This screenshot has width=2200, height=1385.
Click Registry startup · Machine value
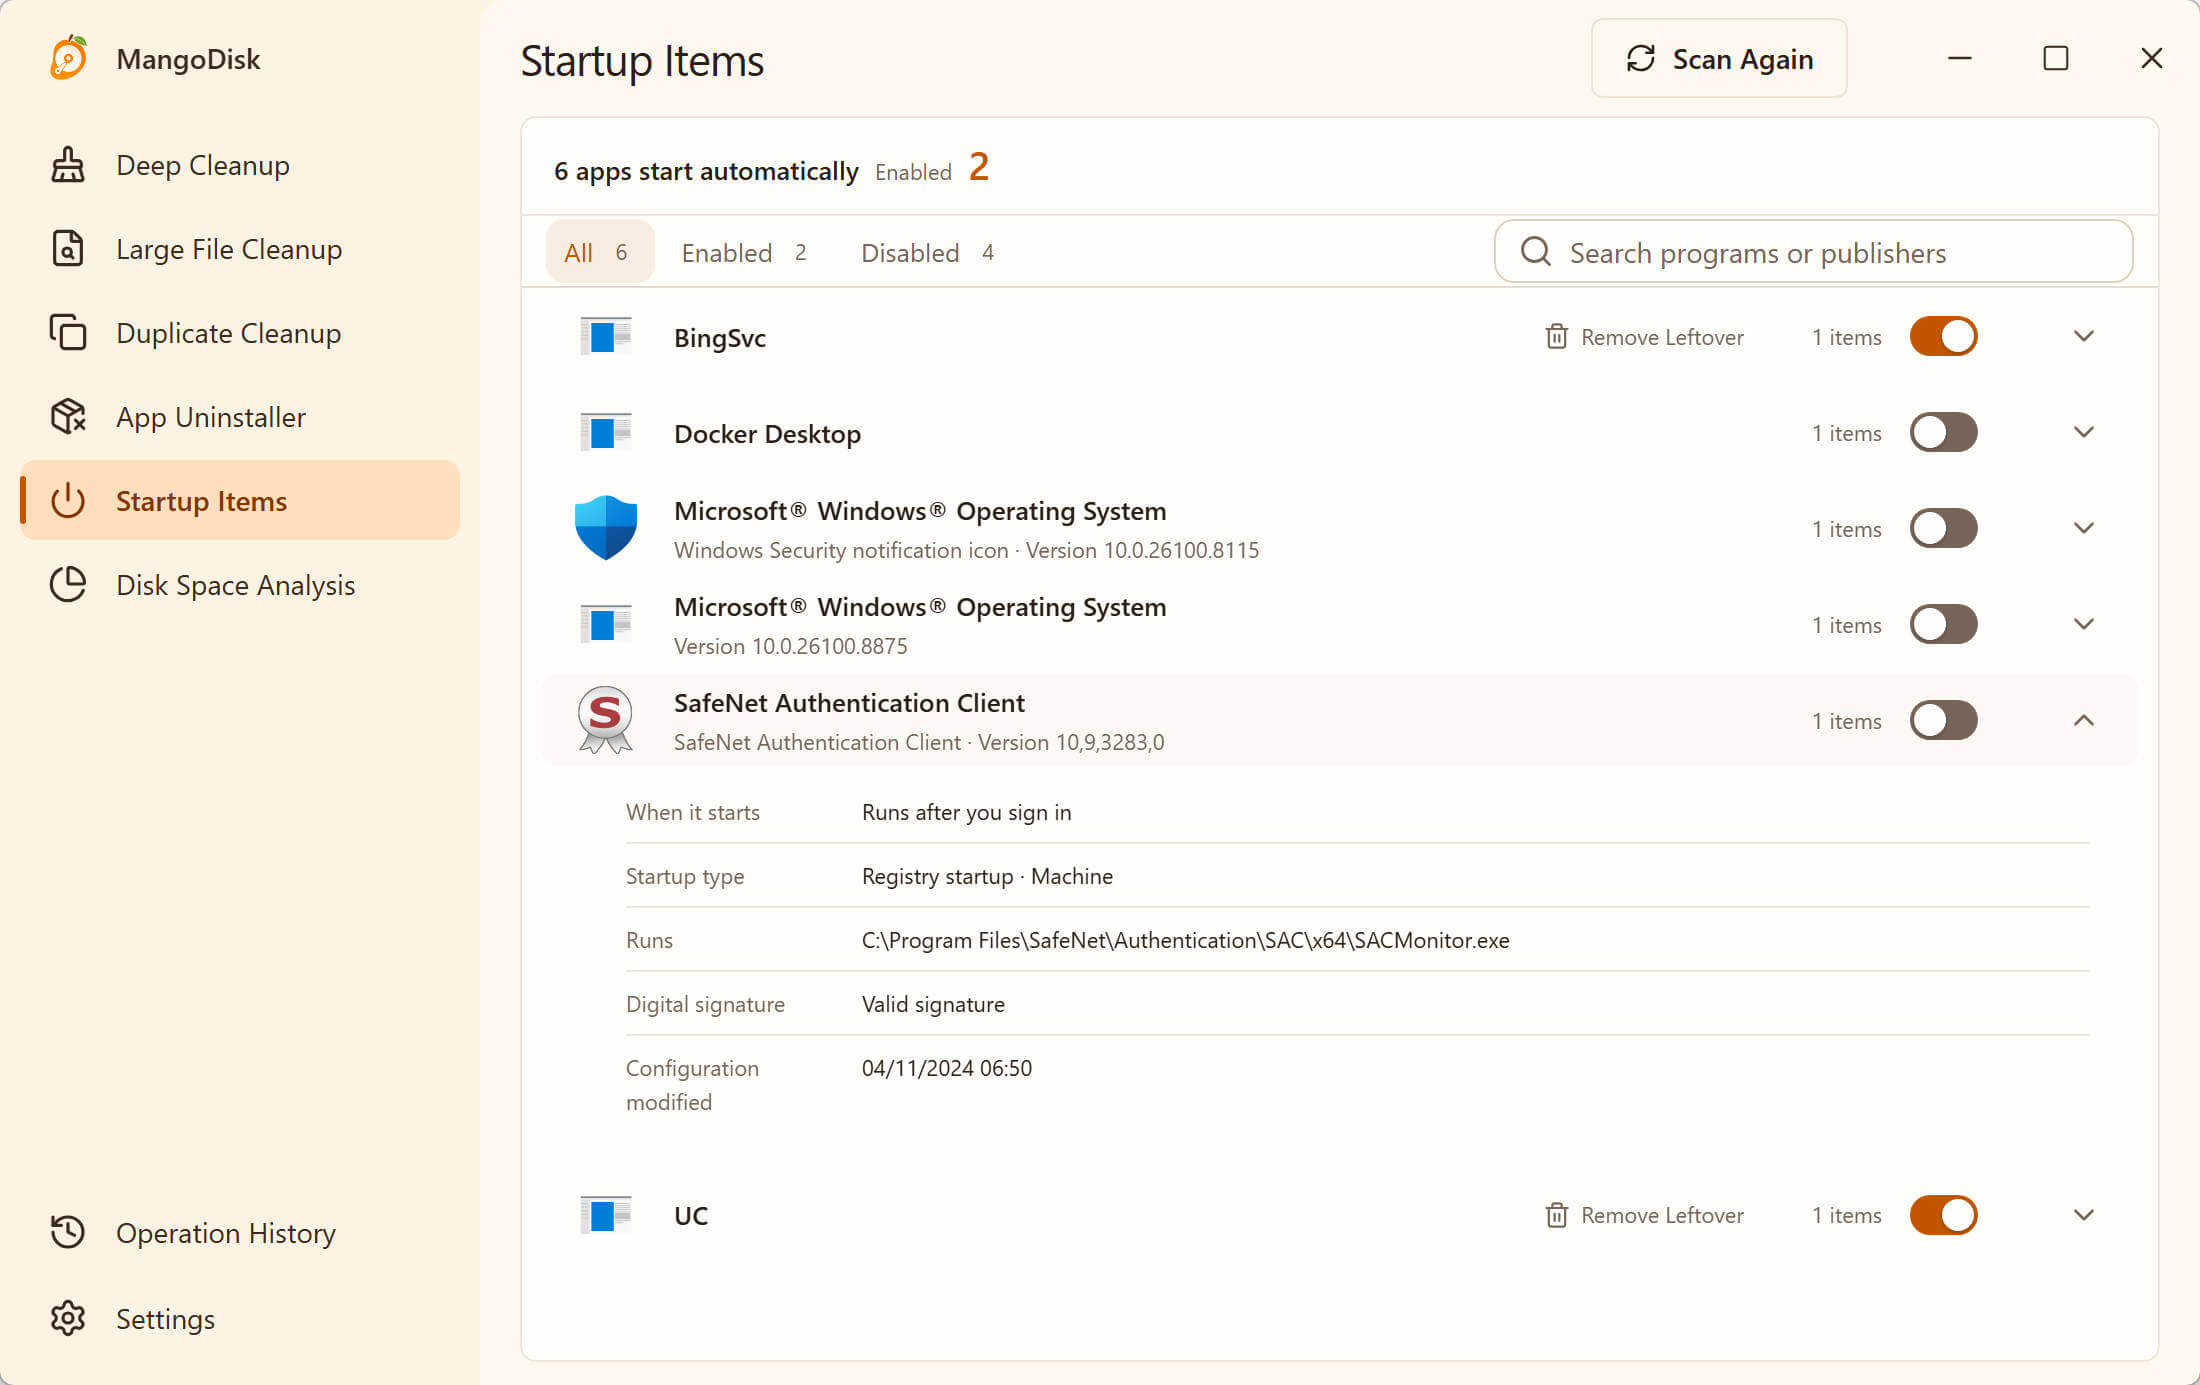[987, 876]
